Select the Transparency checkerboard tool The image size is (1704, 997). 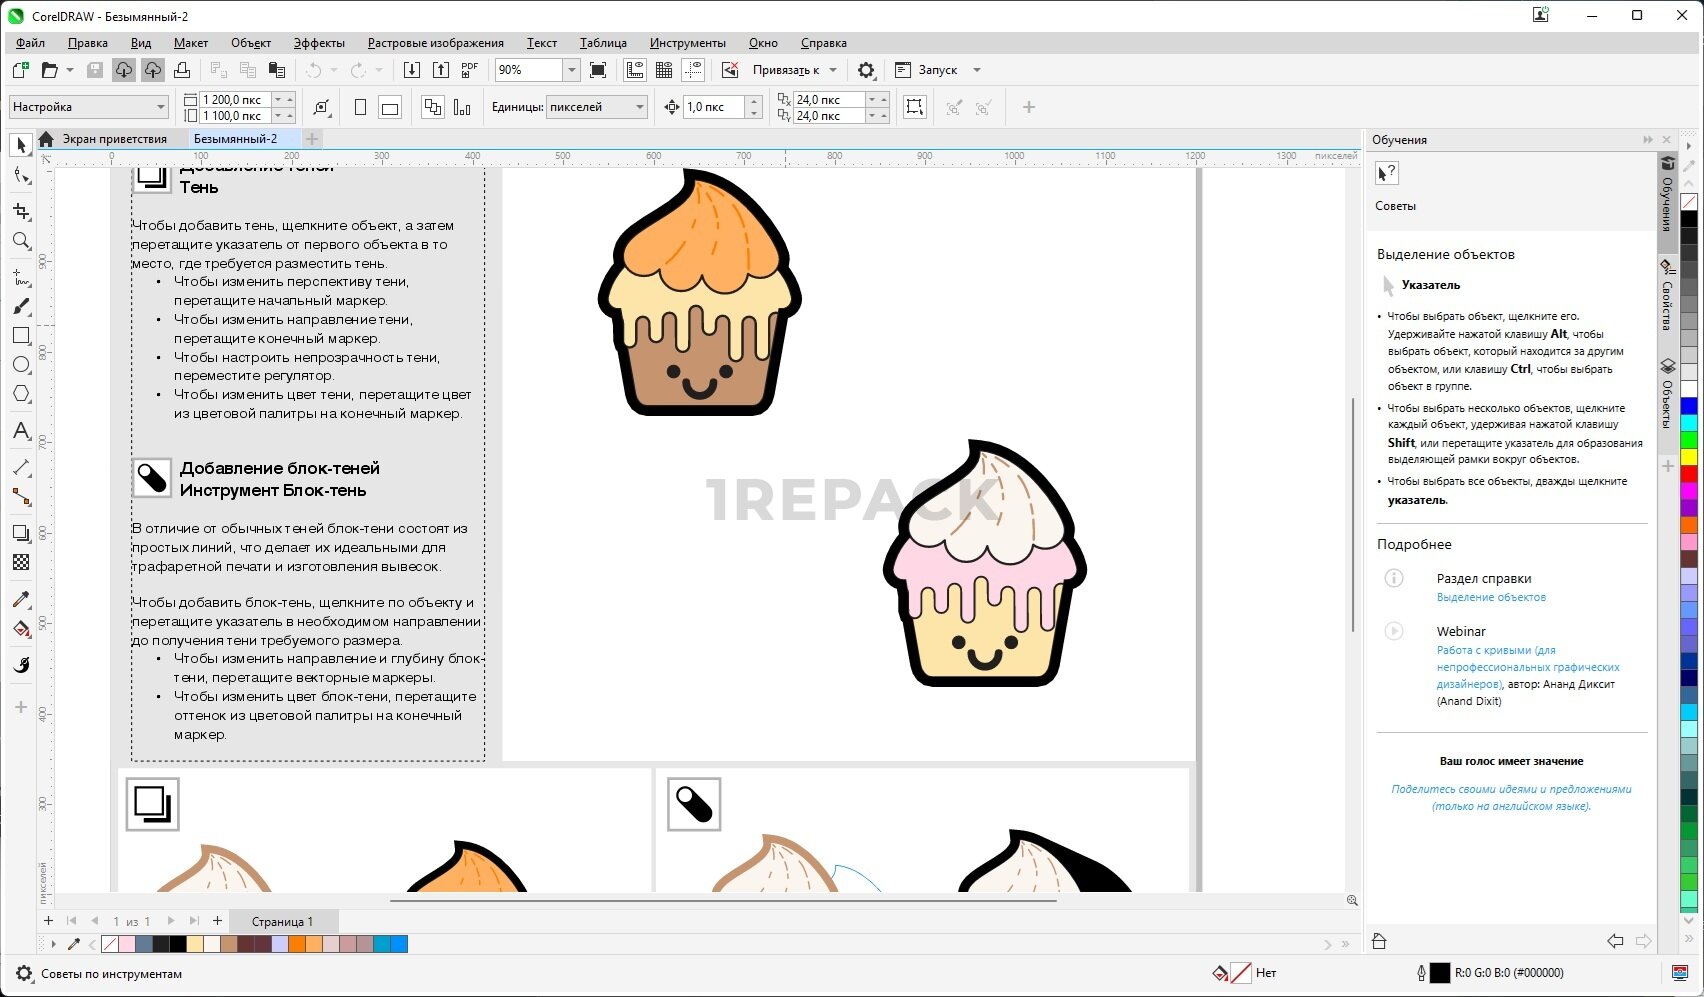pyautogui.click(x=21, y=563)
